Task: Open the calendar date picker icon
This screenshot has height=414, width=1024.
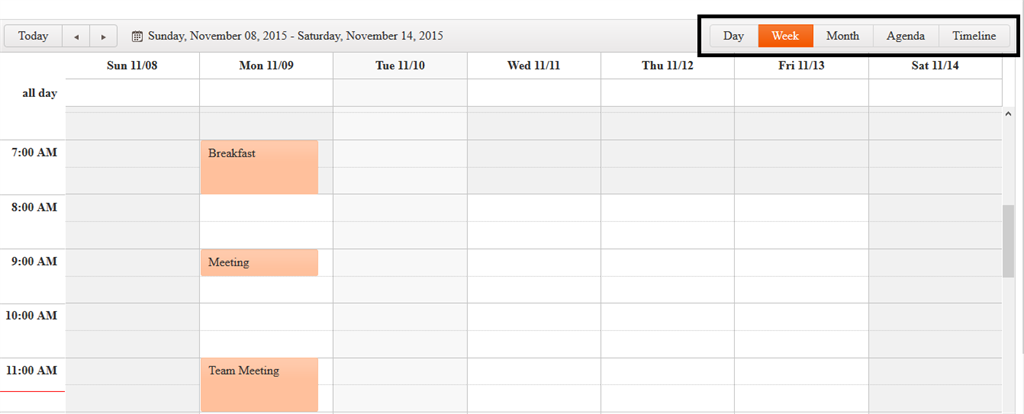Action: tap(137, 36)
